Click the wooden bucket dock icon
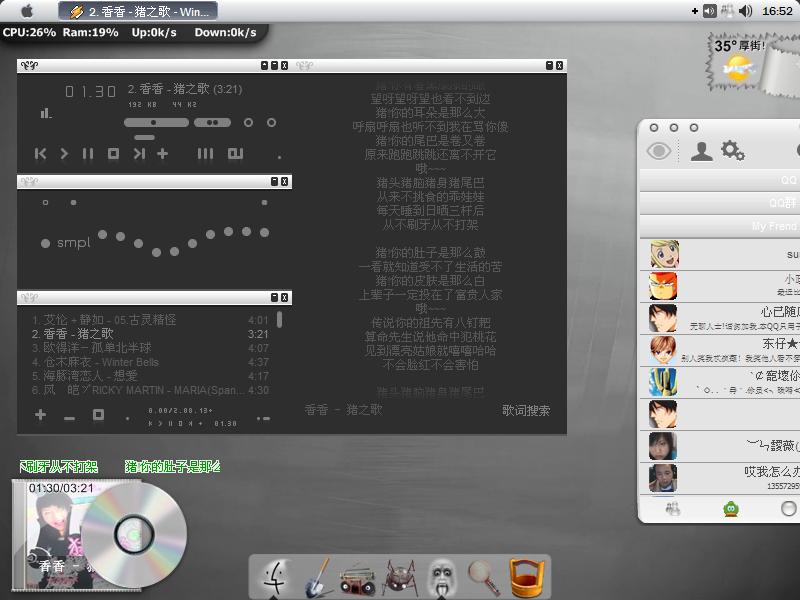Screen dimensions: 800x600 pyautogui.click(x=527, y=578)
